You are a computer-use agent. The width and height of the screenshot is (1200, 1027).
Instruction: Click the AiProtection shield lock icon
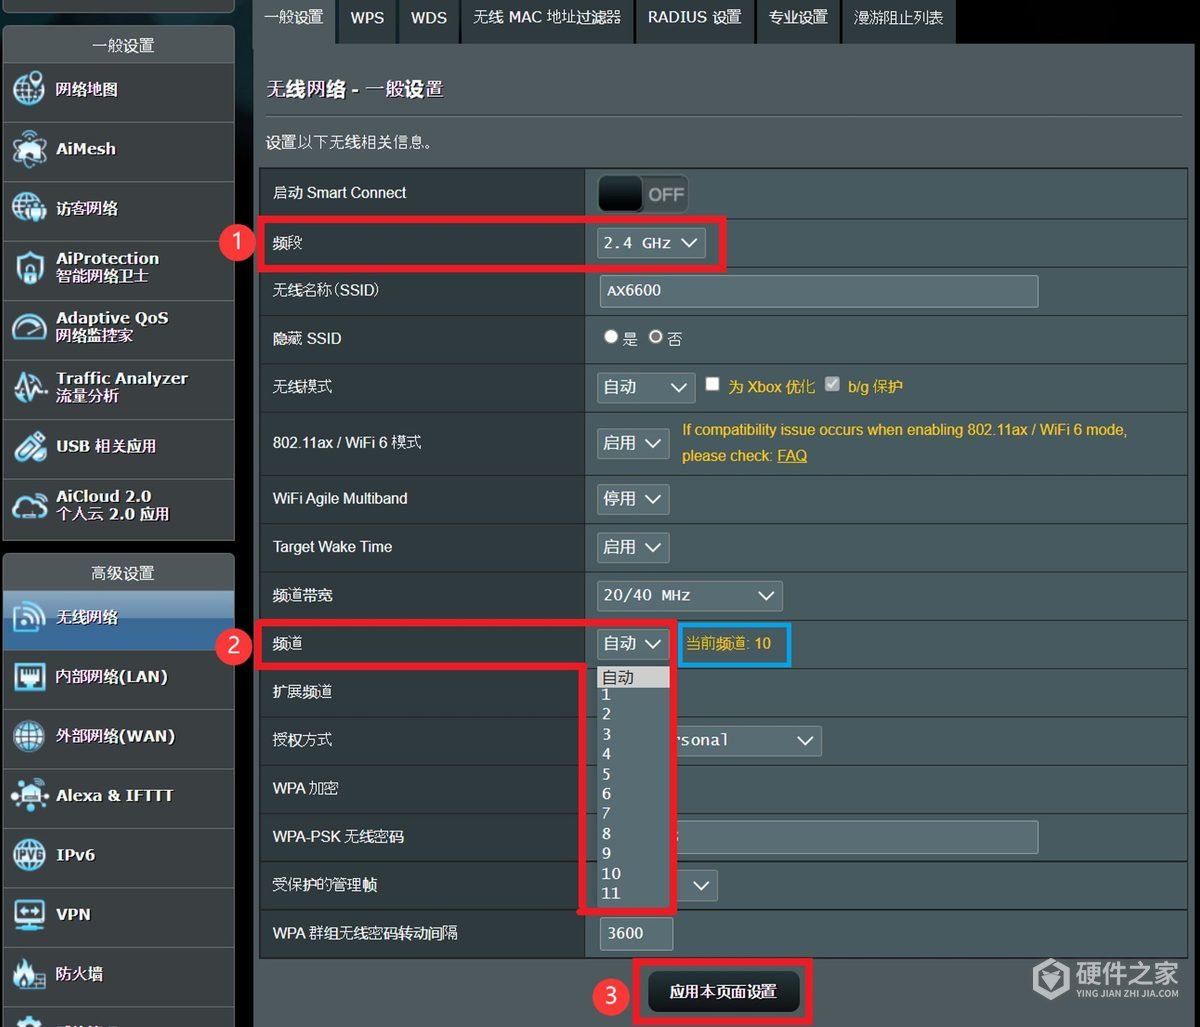[x=29, y=267]
